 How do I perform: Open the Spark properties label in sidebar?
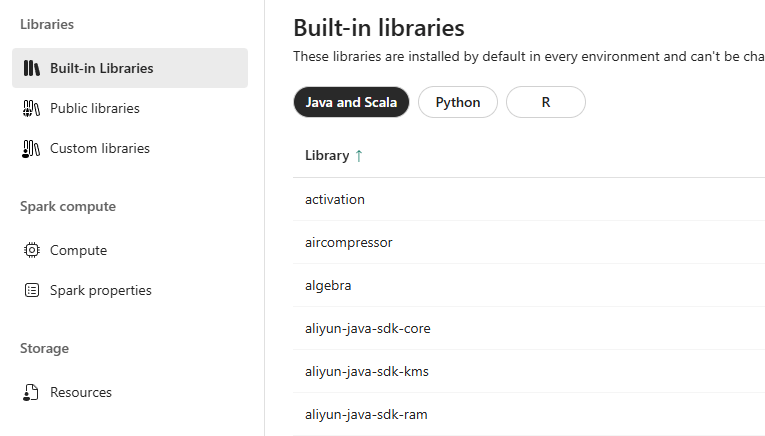click(x=101, y=290)
